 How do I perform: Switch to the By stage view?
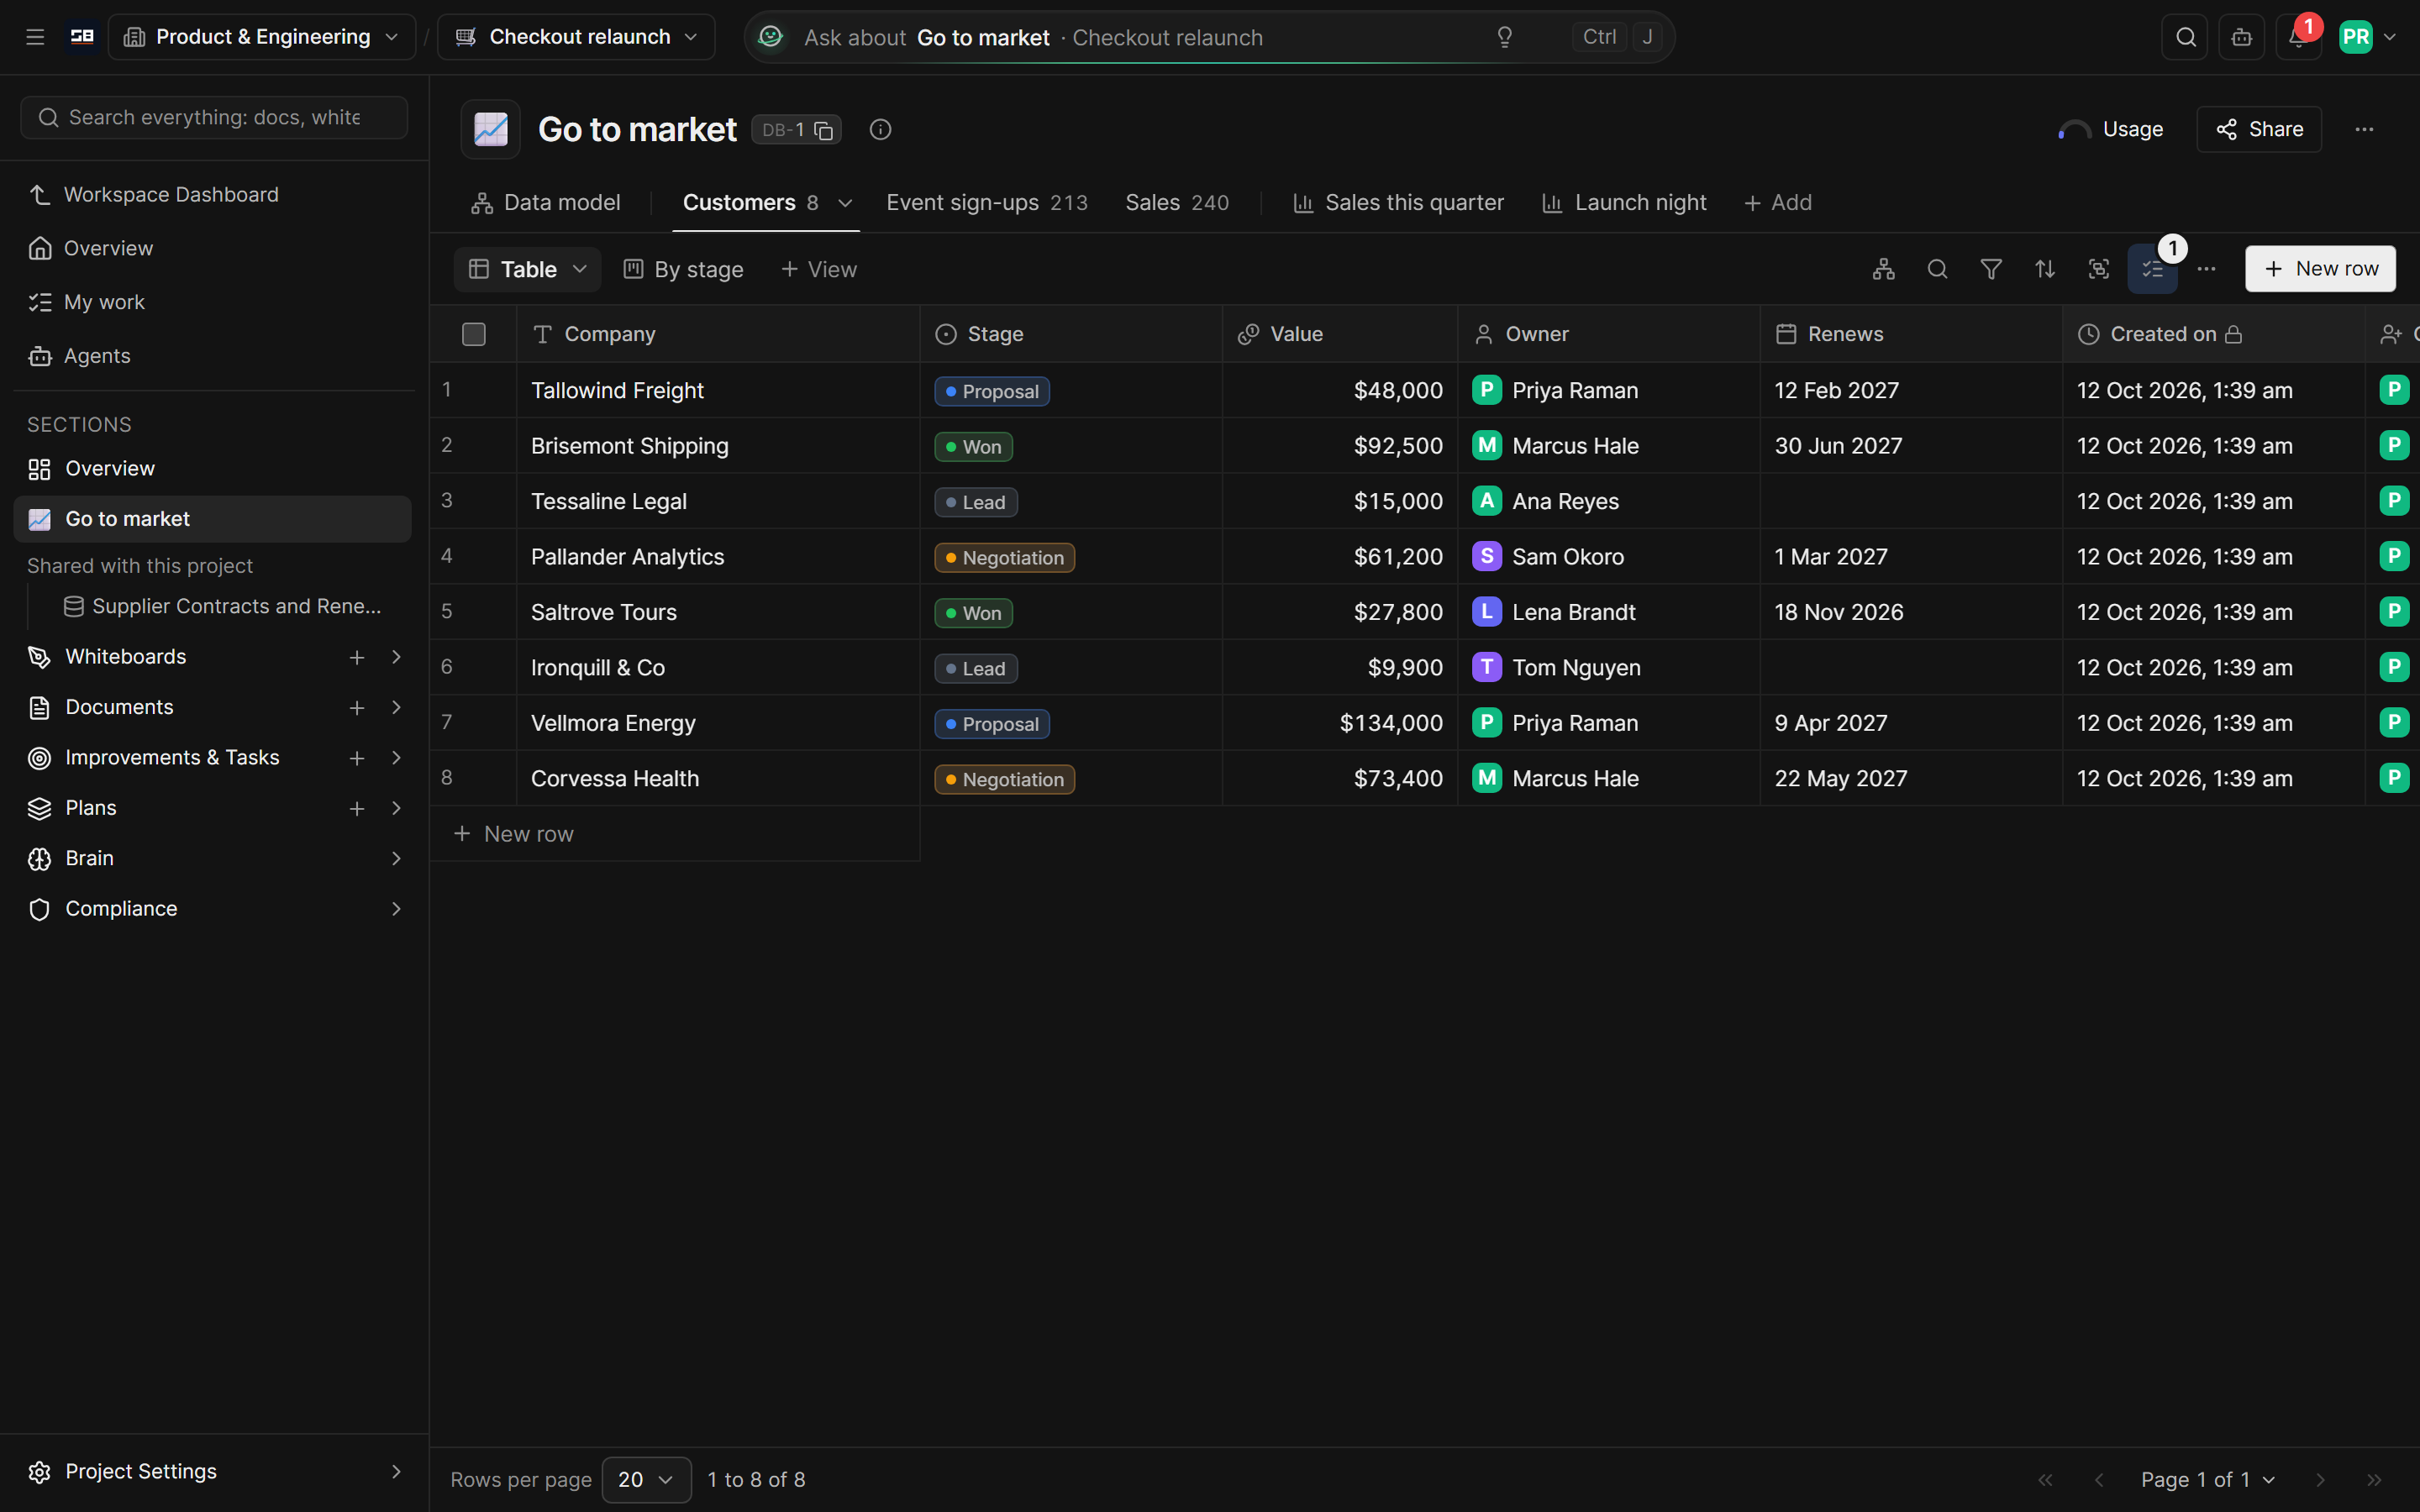684,269
